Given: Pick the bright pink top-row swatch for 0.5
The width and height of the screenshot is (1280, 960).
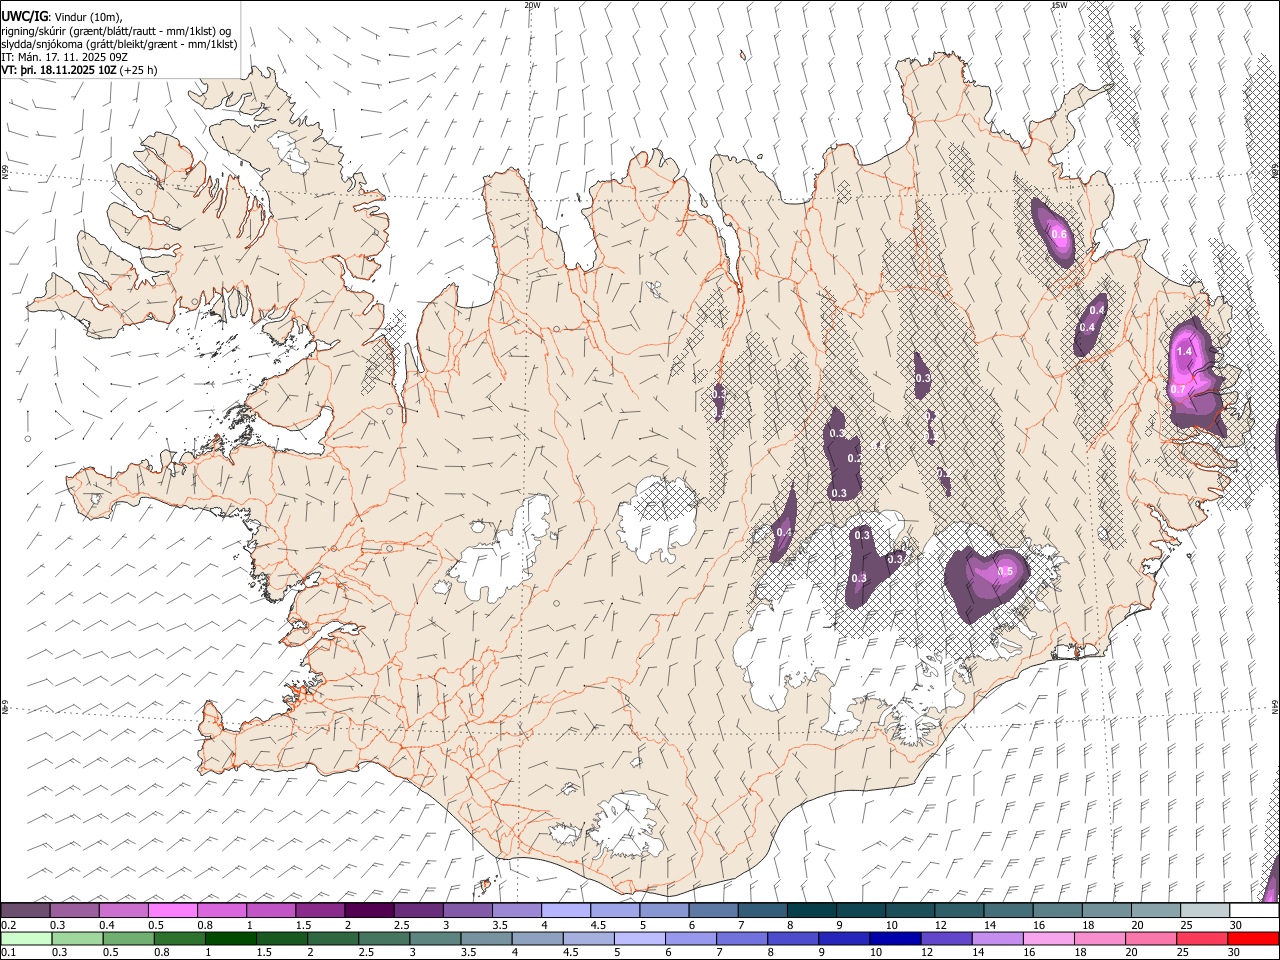Looking at the screenshot, I should point(173,911).
